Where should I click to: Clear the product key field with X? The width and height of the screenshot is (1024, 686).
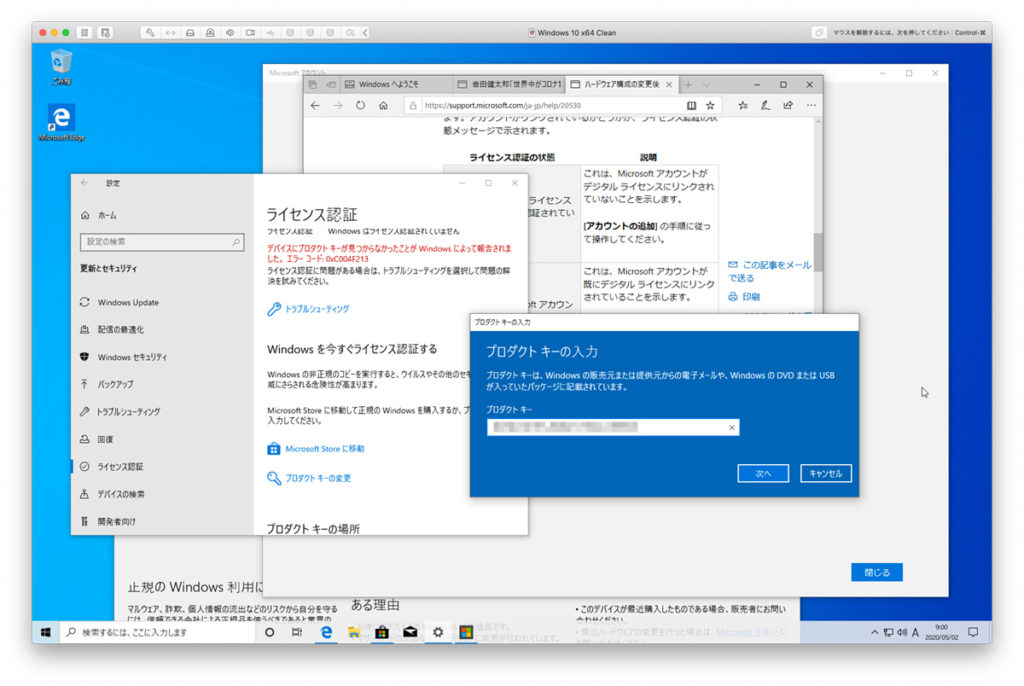(732, 428)
